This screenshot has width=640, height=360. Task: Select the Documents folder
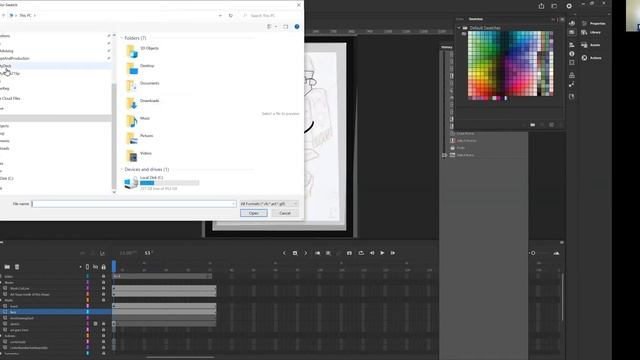(142, 86)
